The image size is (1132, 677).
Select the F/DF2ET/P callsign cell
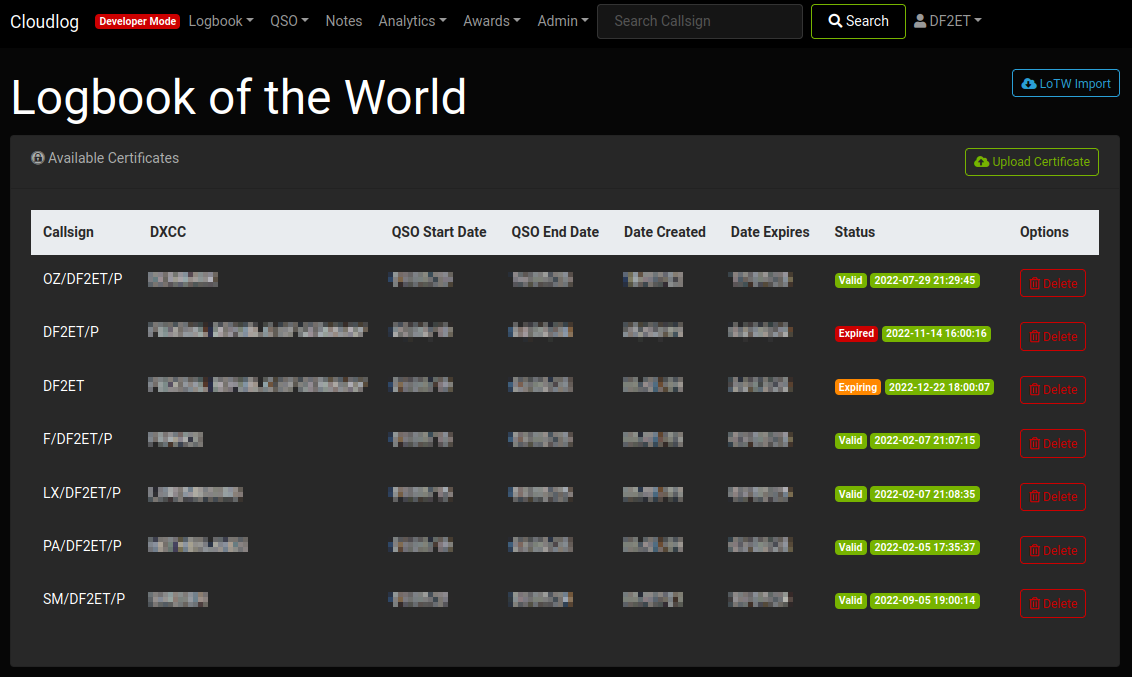click(x=78, y=439)
